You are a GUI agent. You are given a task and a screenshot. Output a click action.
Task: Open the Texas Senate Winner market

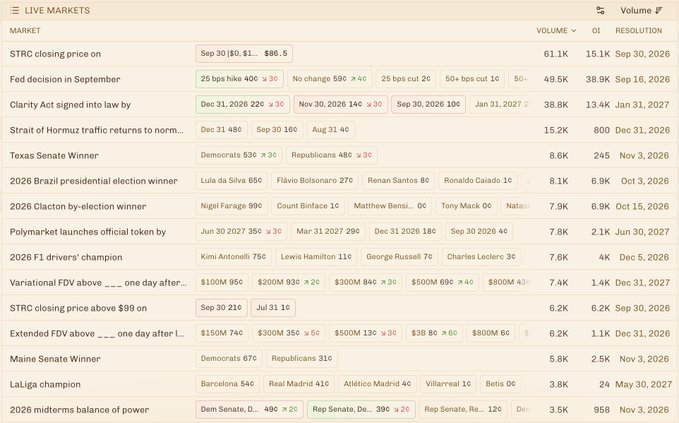54,155
